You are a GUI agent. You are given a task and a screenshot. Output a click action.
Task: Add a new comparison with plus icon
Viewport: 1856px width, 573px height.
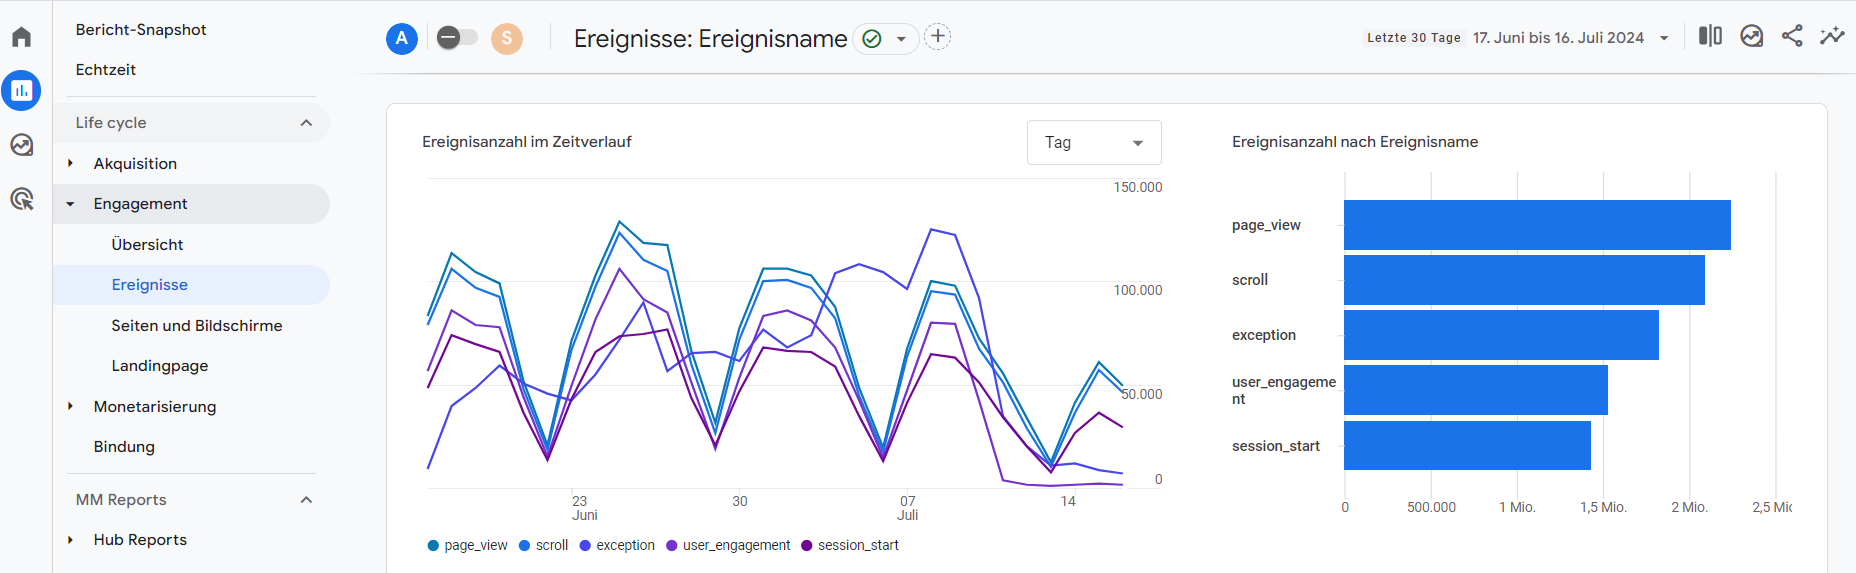click(x=937, y=37)
